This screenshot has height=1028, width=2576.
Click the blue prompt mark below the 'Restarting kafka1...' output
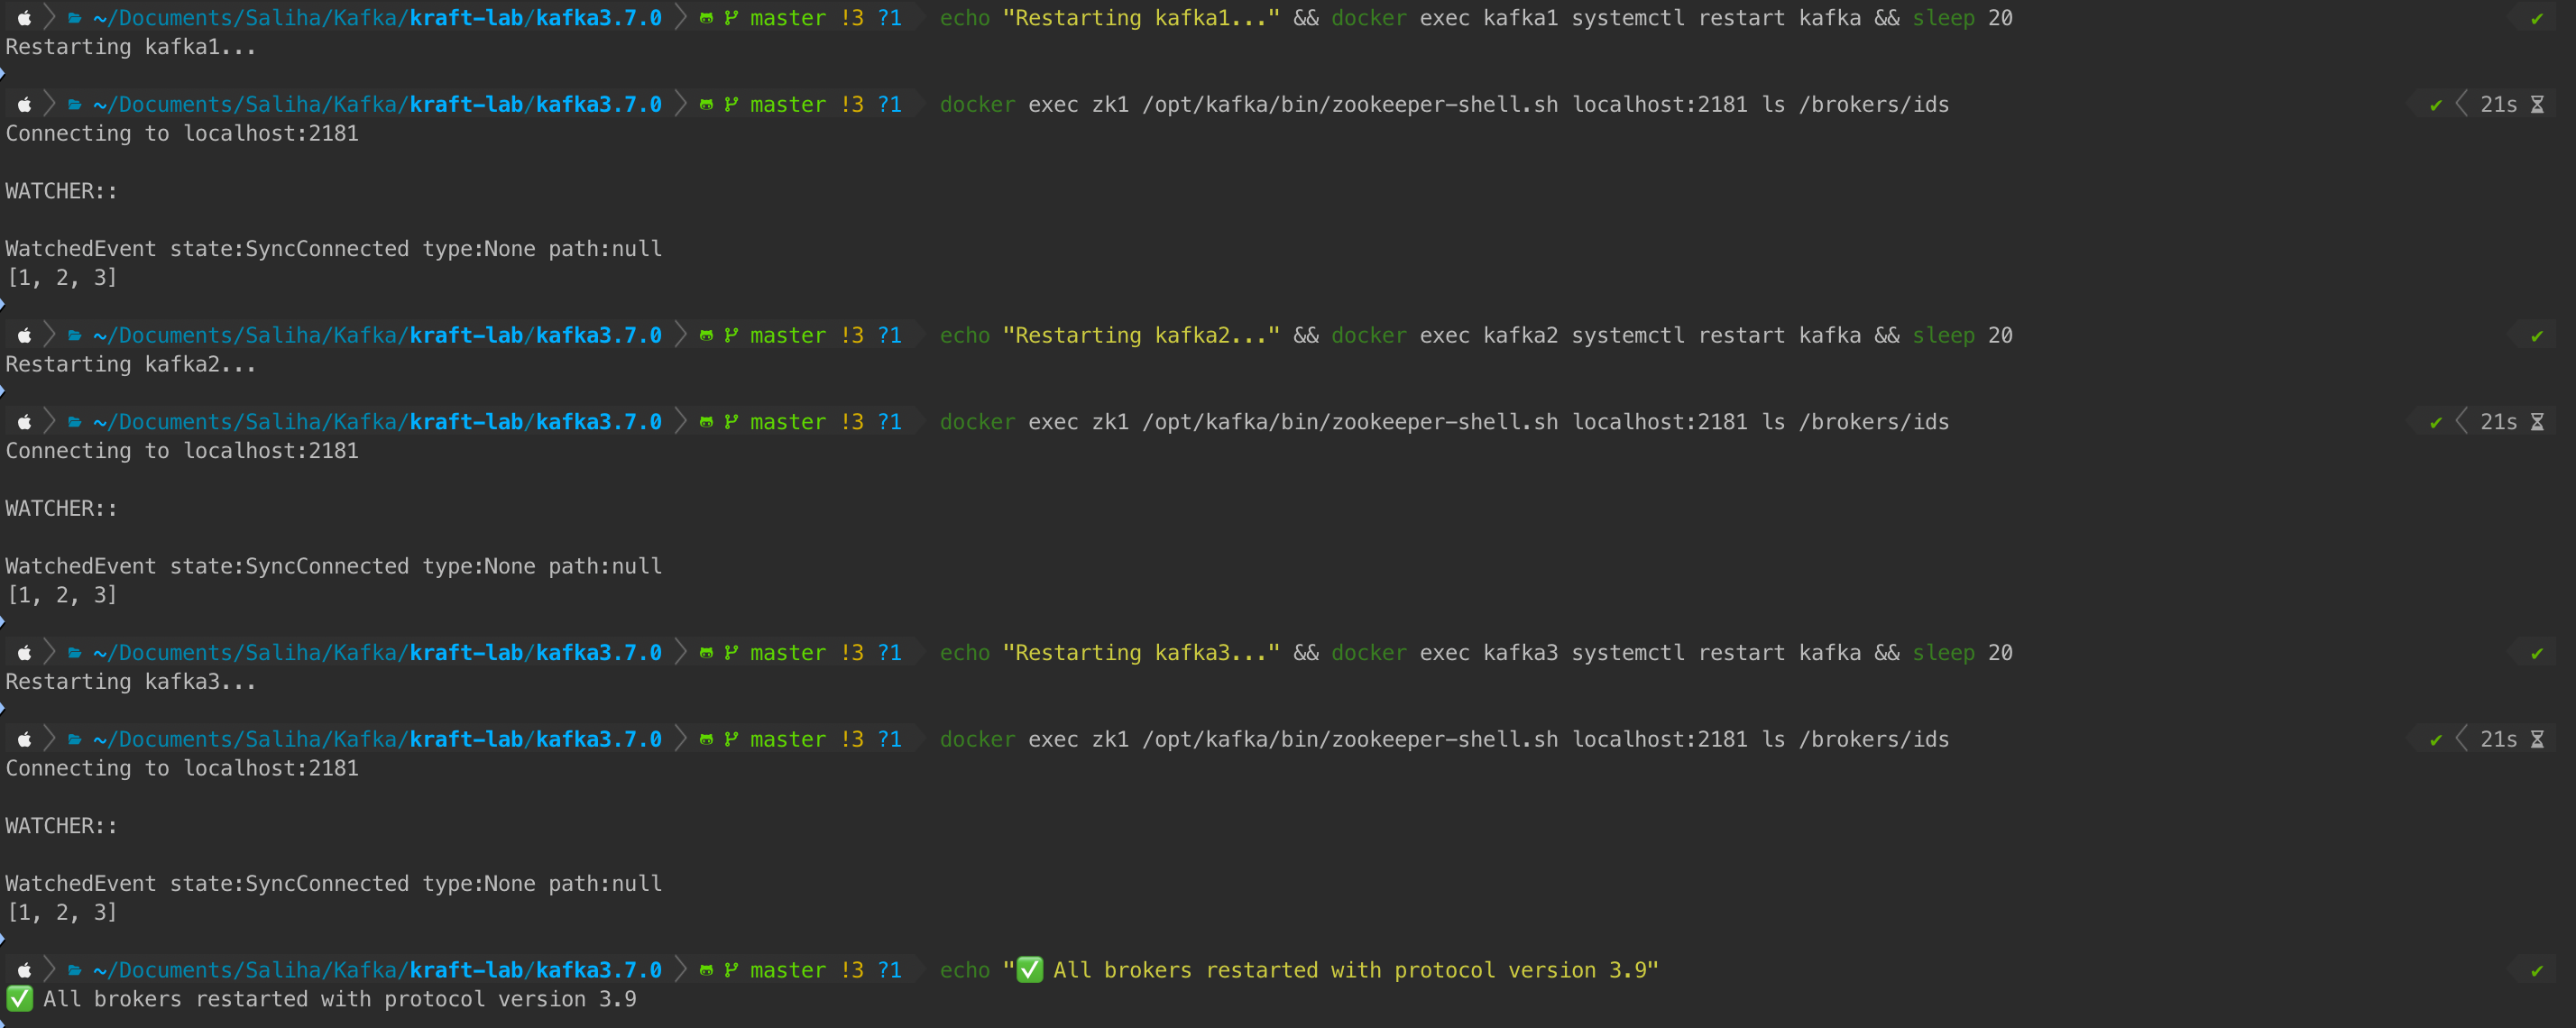coord(3,73)
